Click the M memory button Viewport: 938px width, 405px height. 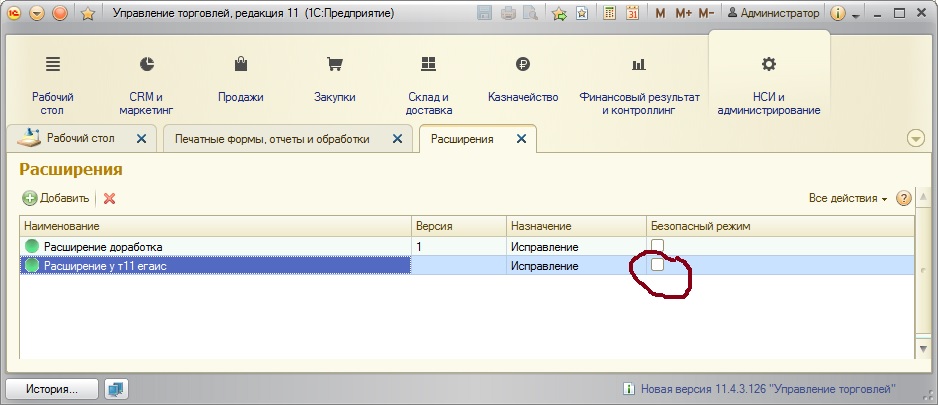point(660,13)
